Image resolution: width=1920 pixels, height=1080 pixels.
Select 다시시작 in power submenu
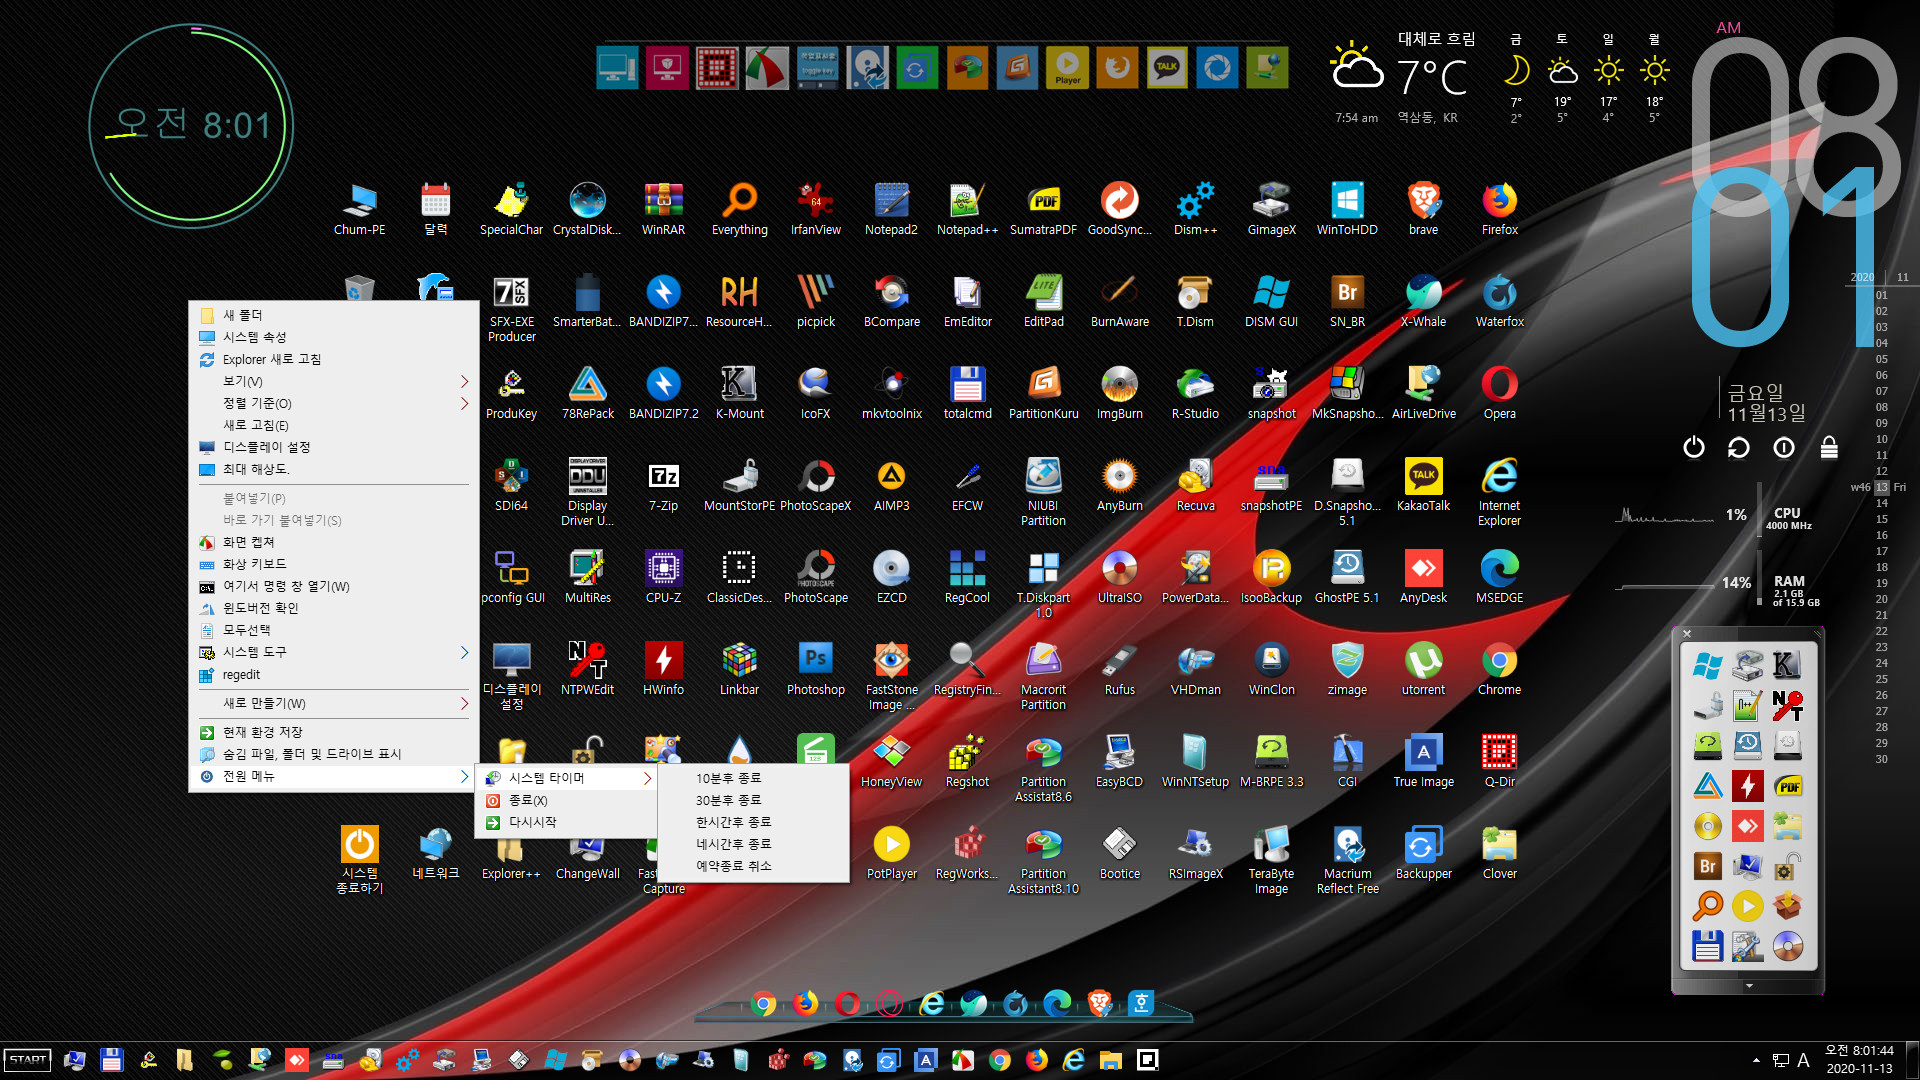[x=567, y=822]
